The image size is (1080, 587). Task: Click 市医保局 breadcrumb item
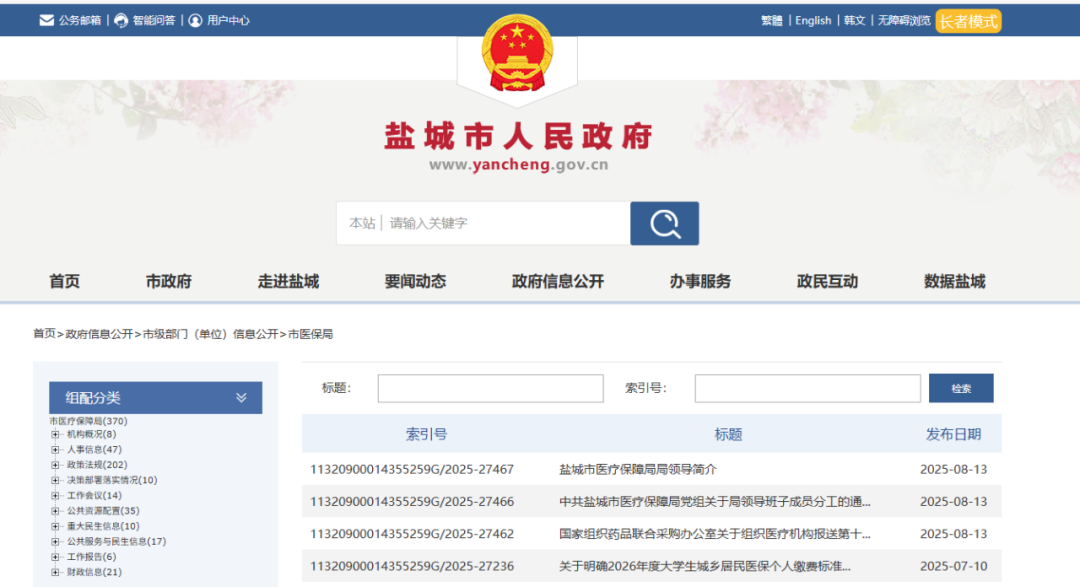[310, 333]
